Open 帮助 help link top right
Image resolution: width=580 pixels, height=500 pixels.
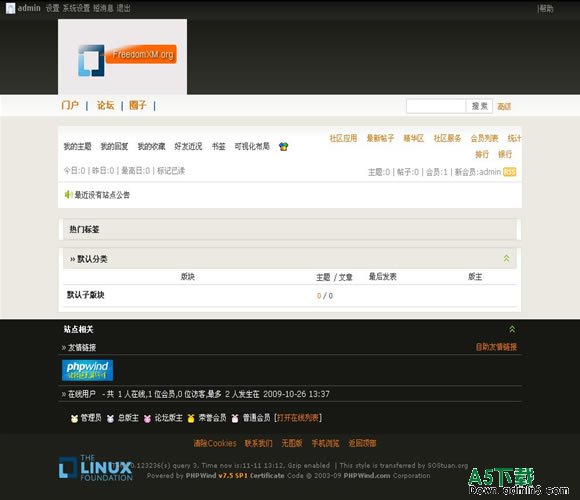pos(546,9)
